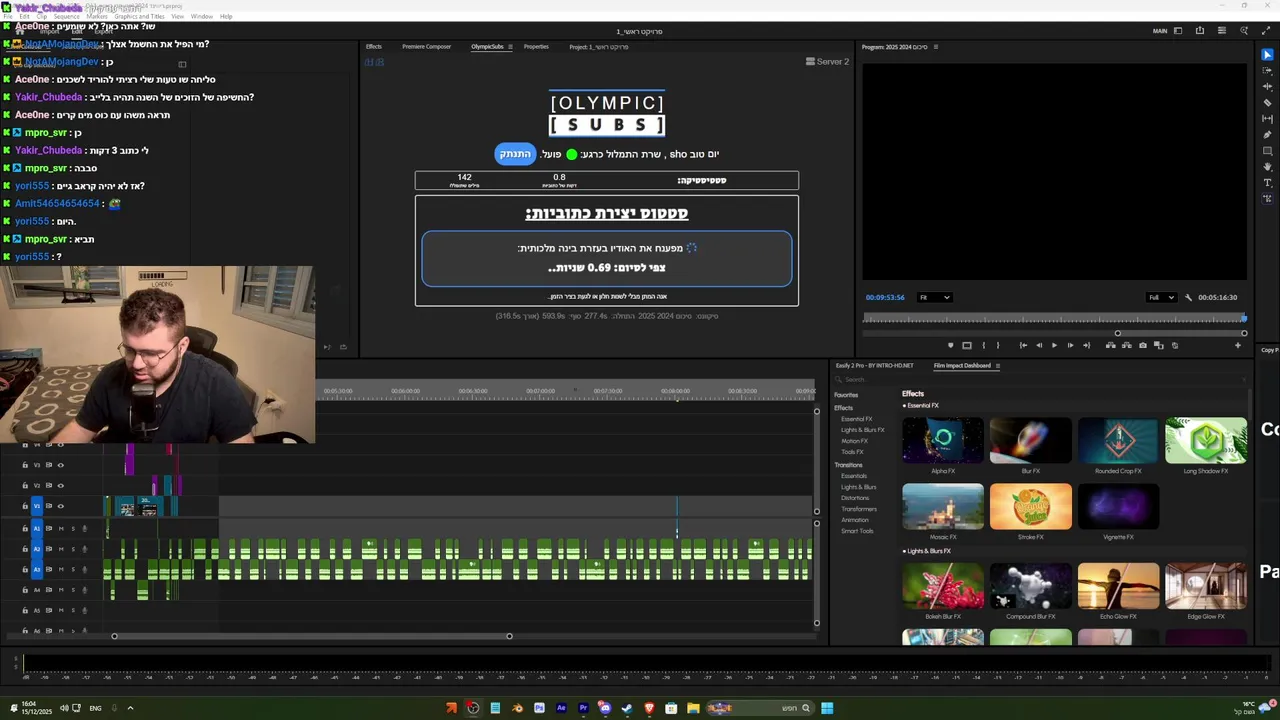Mute audio track A1
Screen dimensions: 1280x720
(61, 529)
